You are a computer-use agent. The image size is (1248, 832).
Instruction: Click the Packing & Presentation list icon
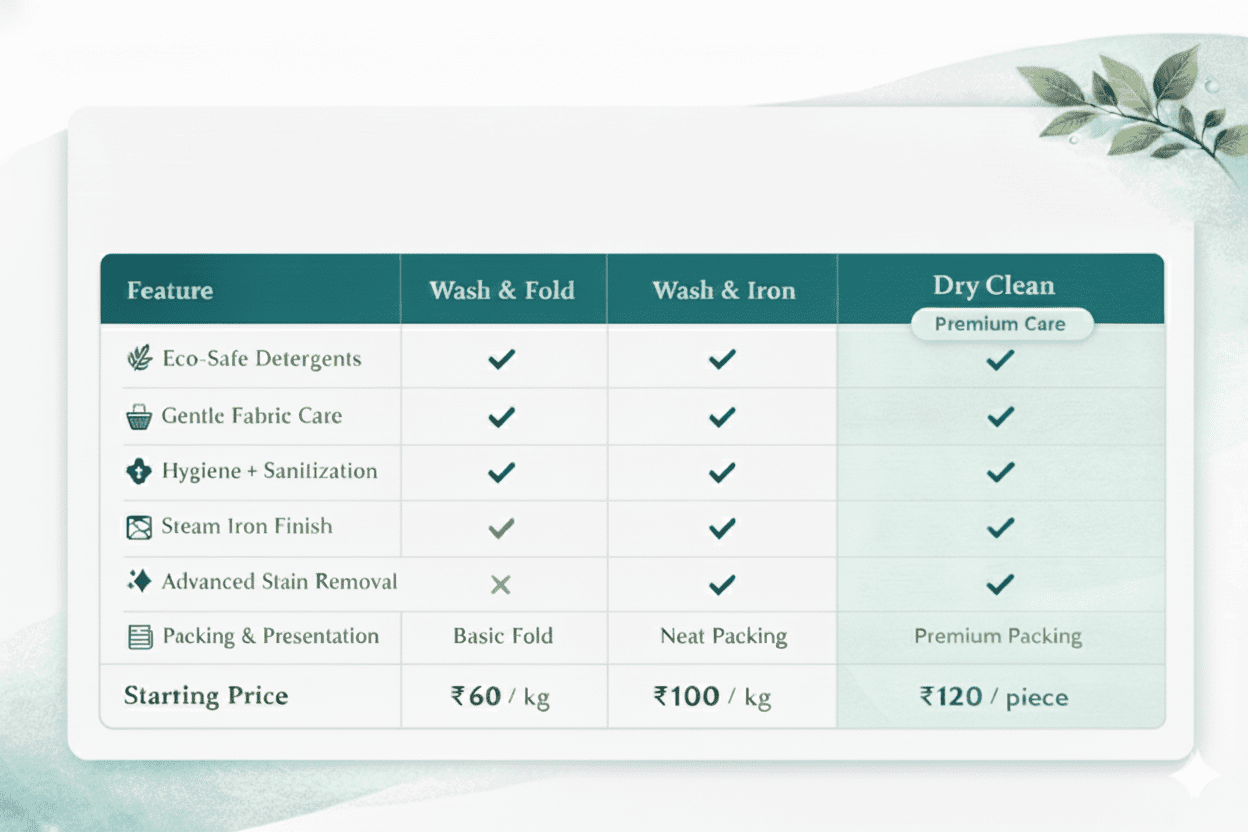pyautogui.click(x=140, y=637)
